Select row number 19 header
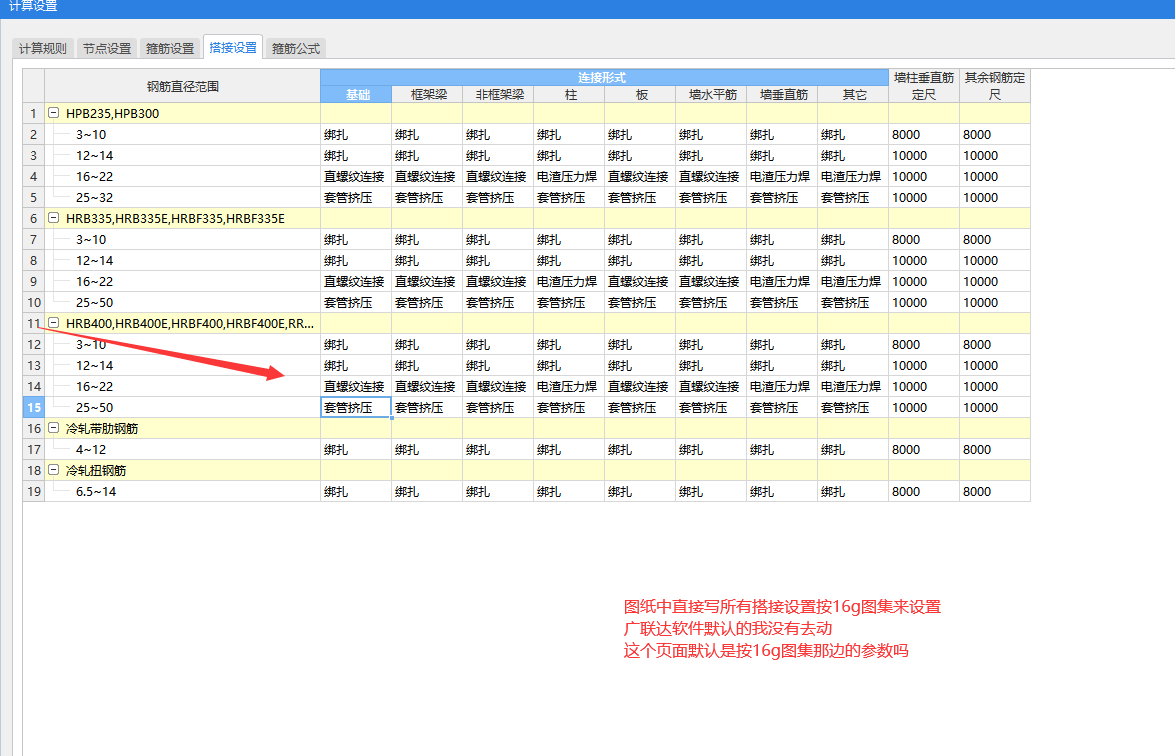 pos(34,492)
